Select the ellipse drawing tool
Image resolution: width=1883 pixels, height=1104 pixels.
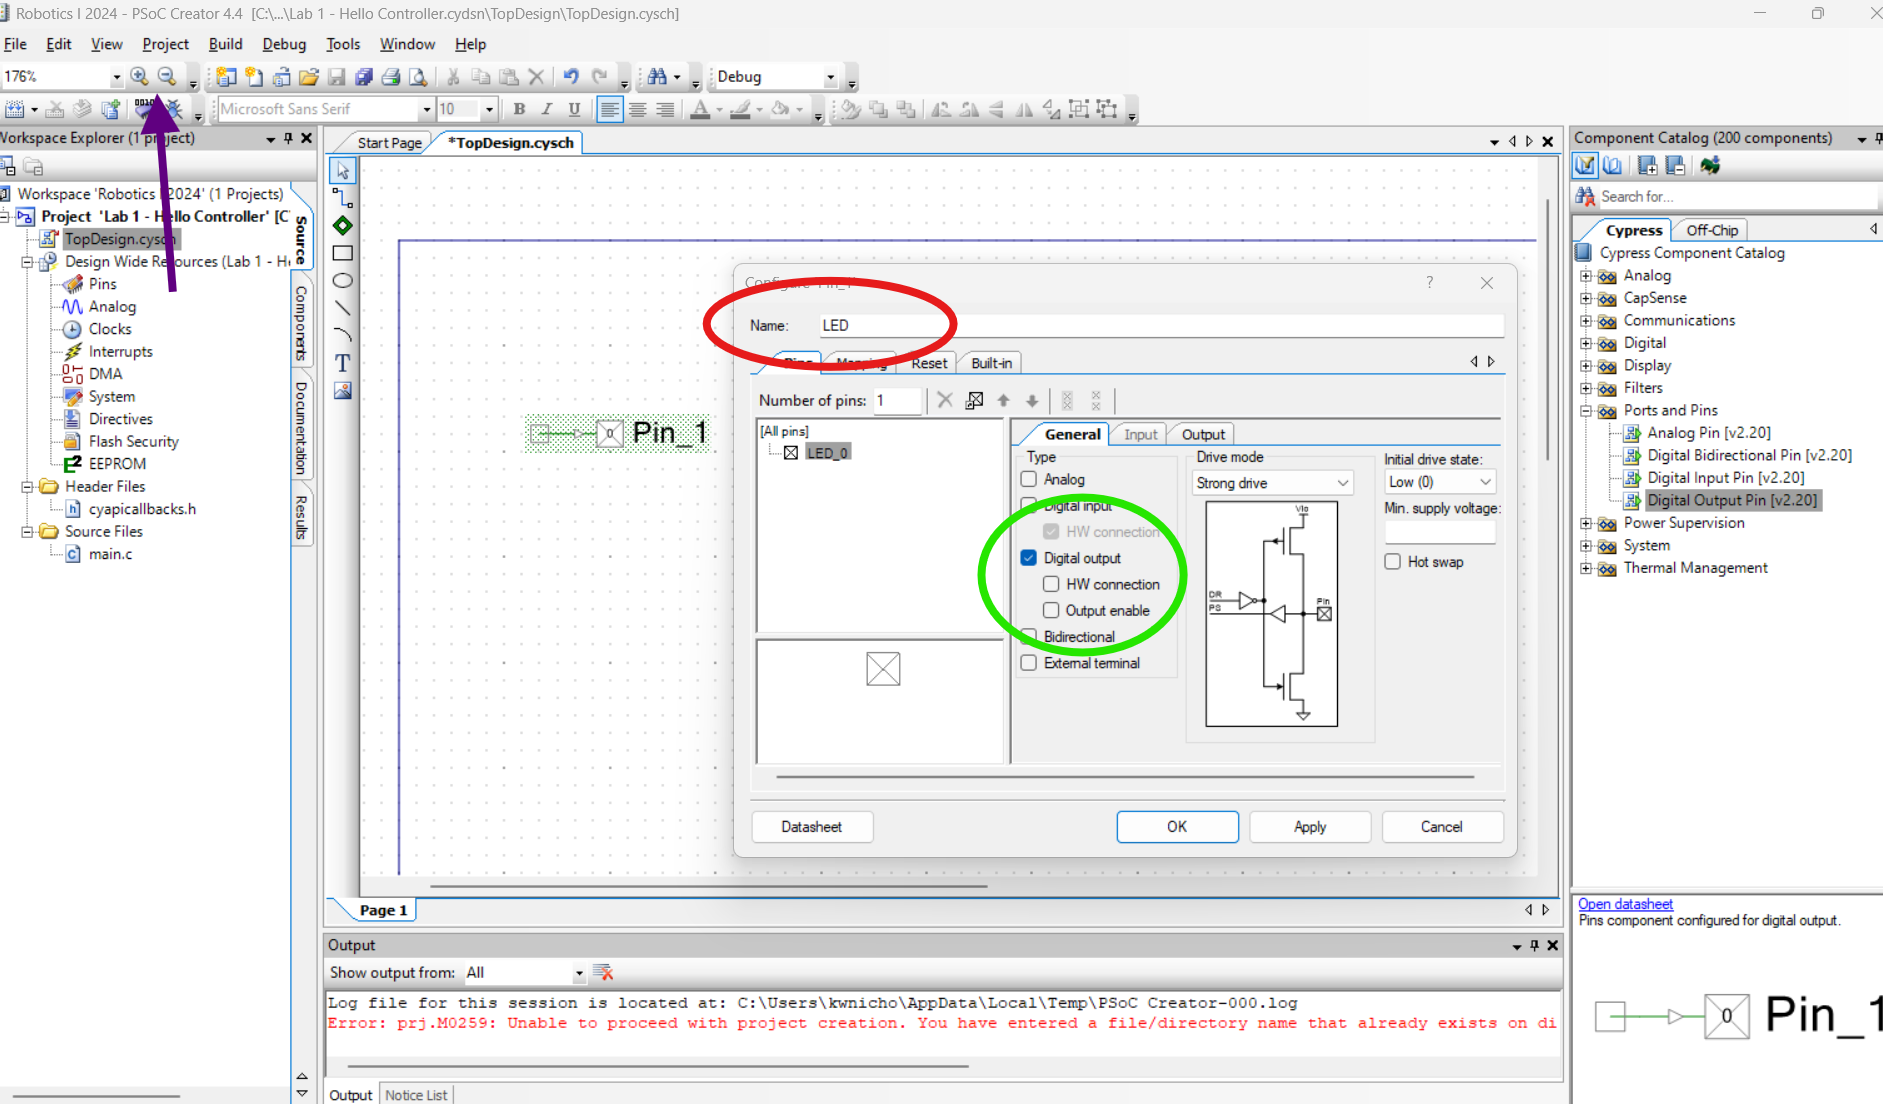point(343,281)
